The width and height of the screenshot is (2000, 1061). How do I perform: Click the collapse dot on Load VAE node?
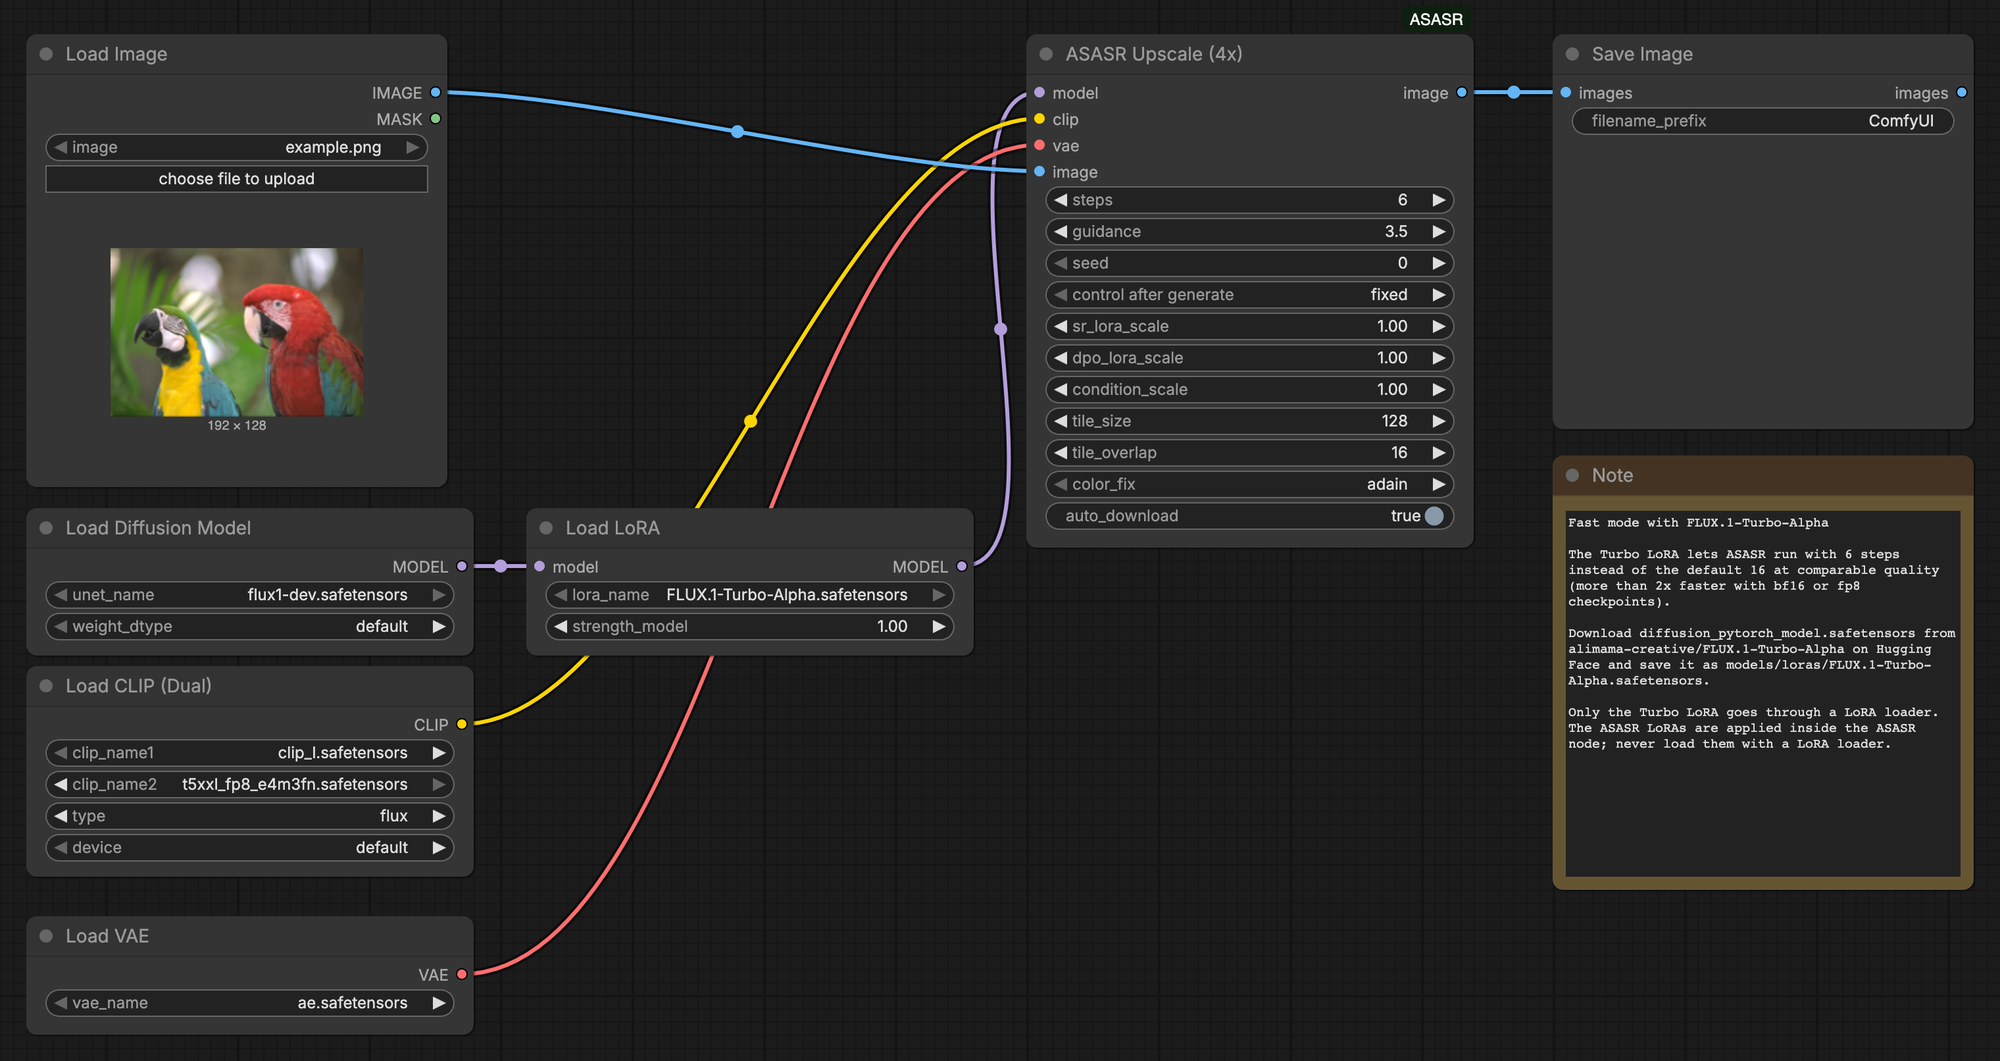click(x=46, y=936)
